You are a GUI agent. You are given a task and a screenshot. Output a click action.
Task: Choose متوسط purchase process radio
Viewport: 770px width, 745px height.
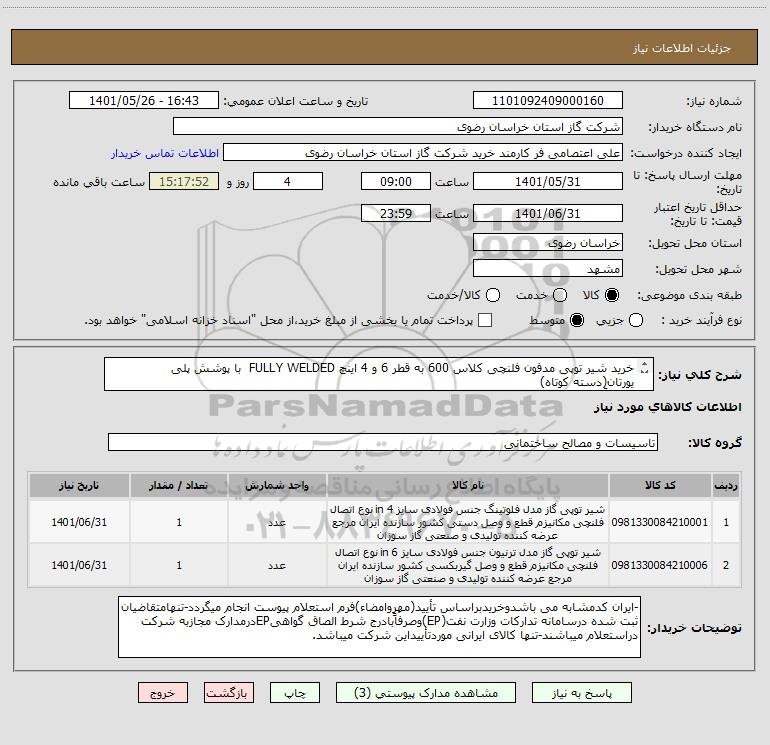[x=577, y=320]
